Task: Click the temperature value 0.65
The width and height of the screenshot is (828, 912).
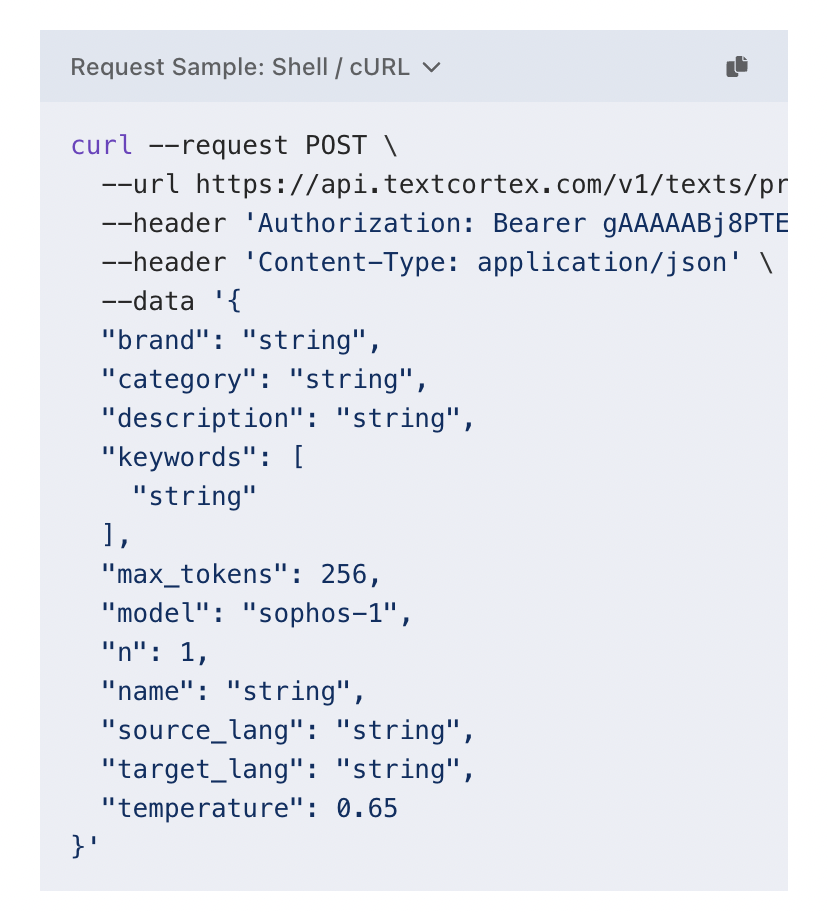Action: (x=366, y=808)
